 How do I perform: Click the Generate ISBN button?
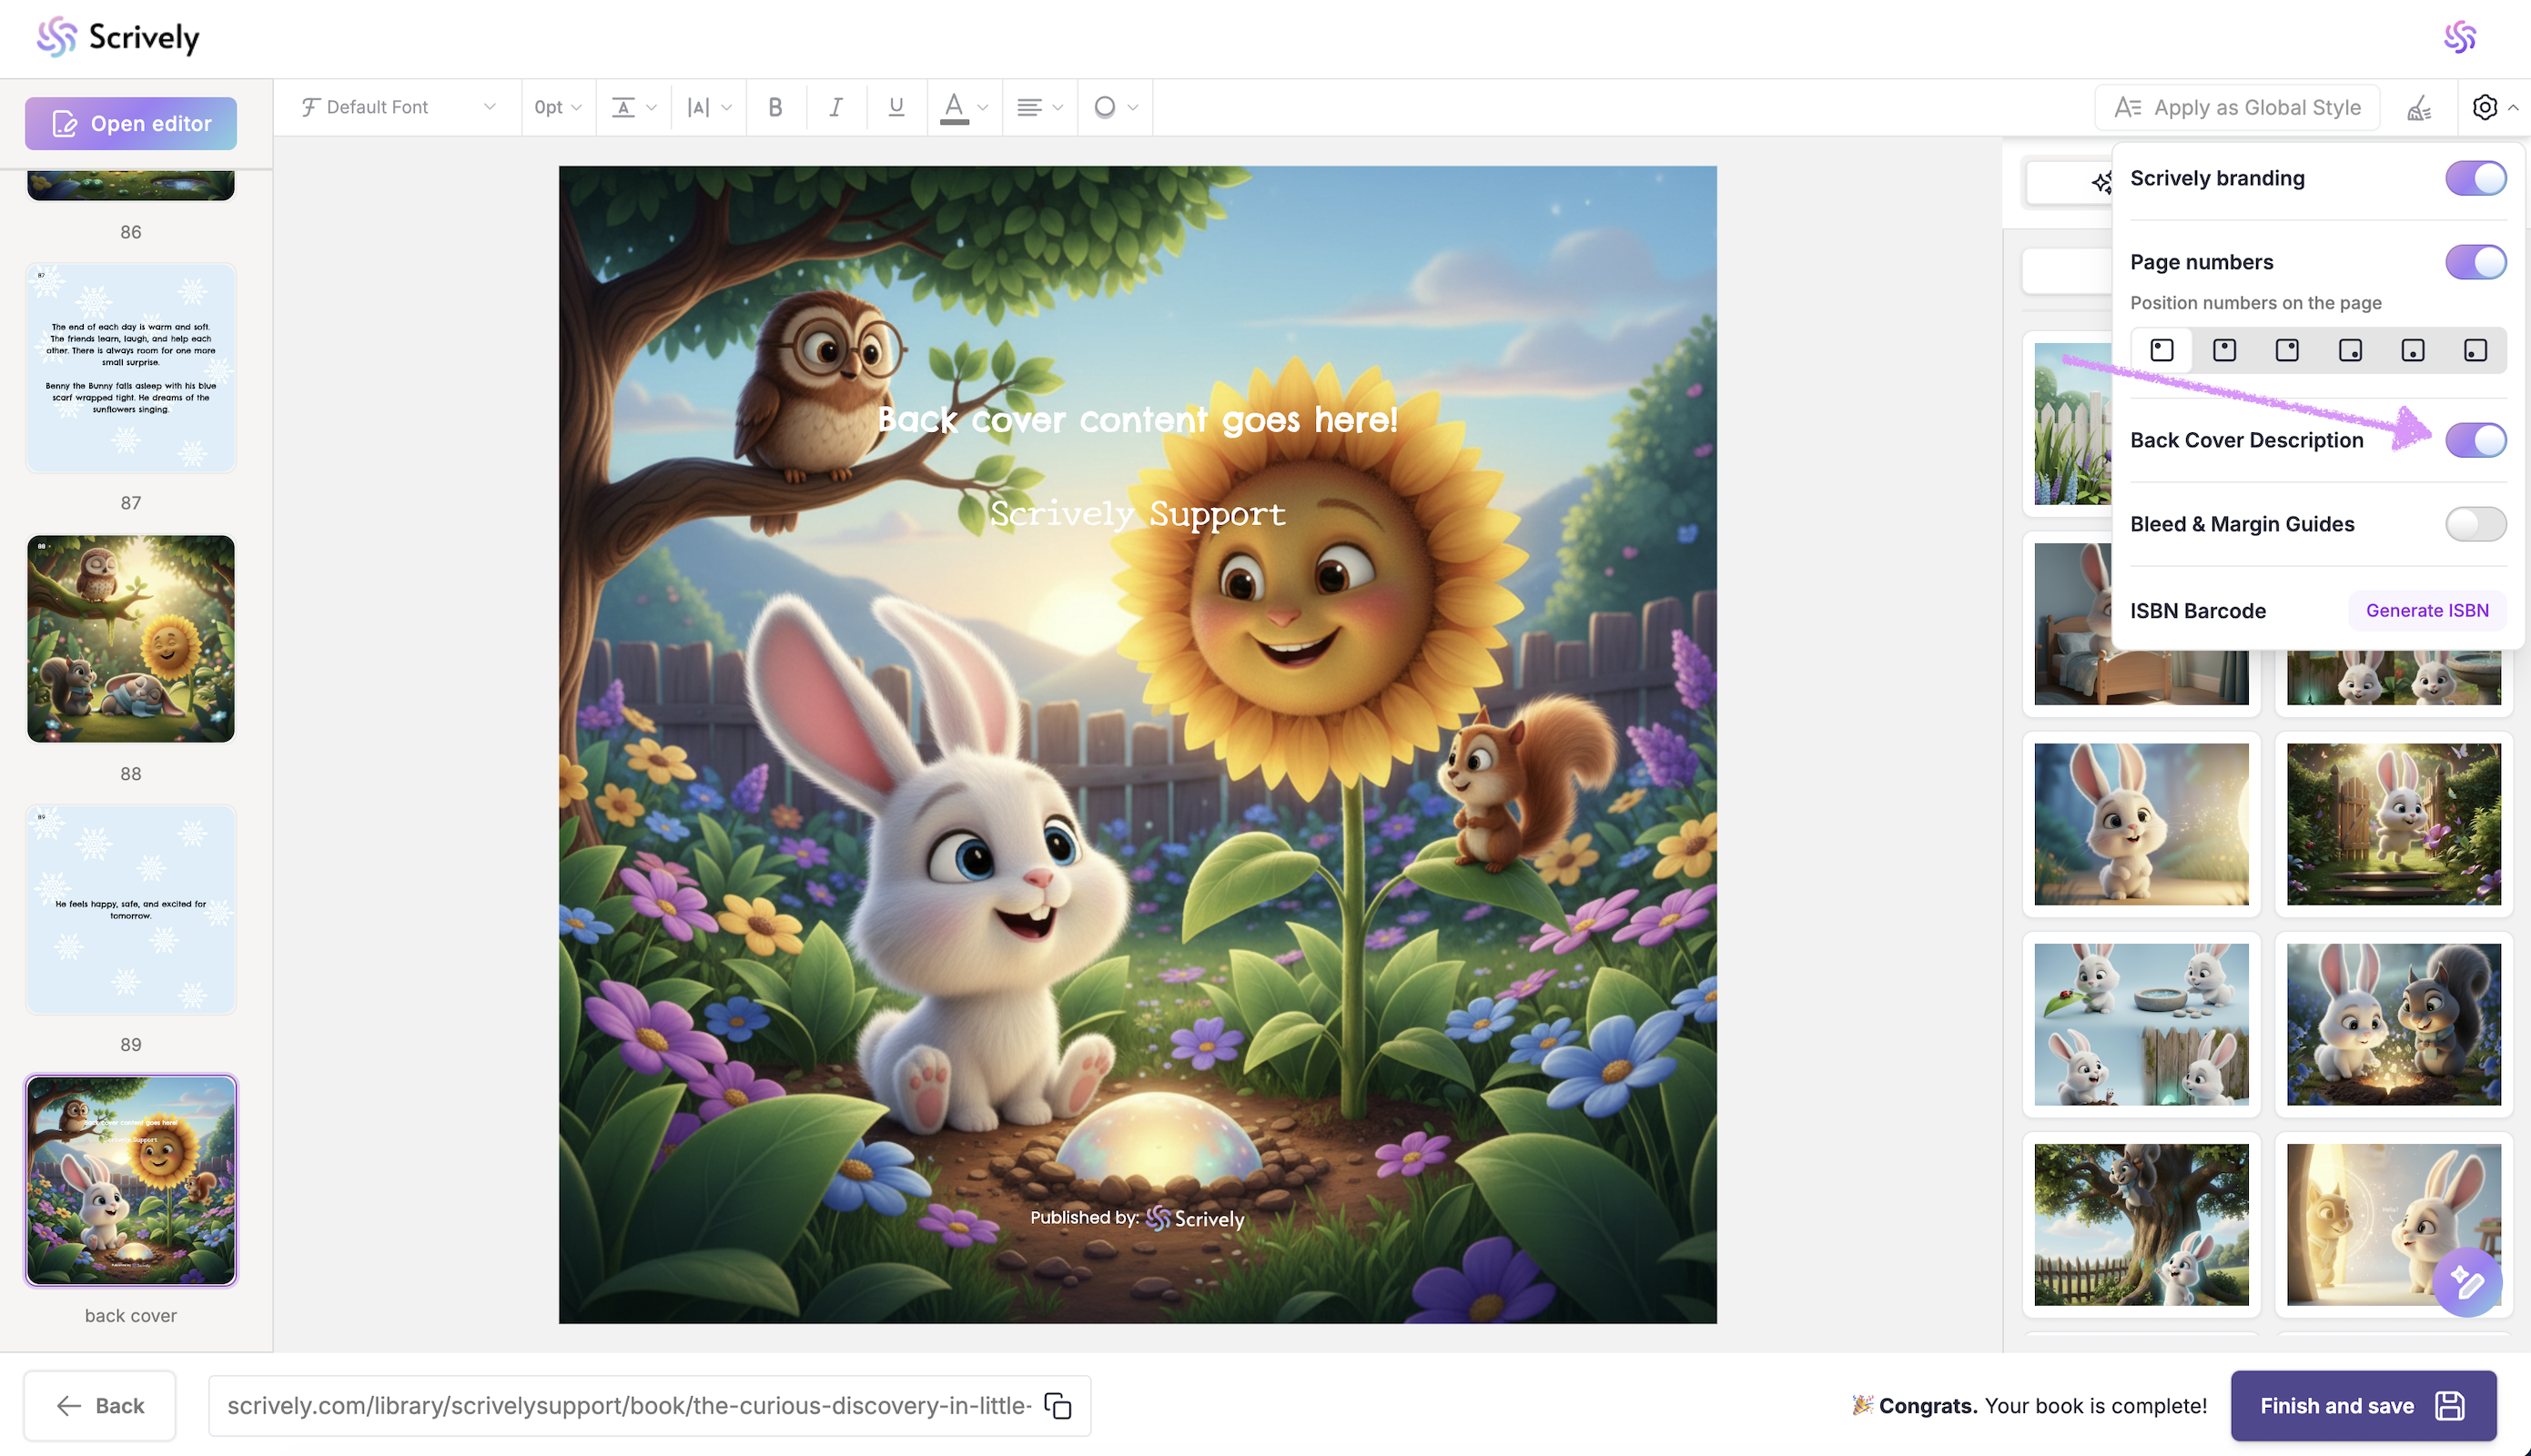point(2426,610)
